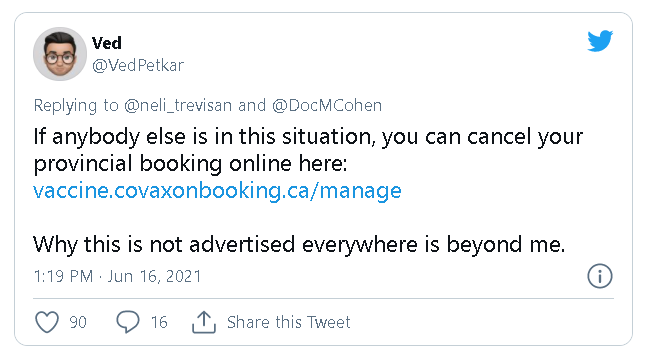The width and height of the screenshot is (646, 360).
Task: Open Ved's profile avatar picture
Action: [x=60, y=54]
